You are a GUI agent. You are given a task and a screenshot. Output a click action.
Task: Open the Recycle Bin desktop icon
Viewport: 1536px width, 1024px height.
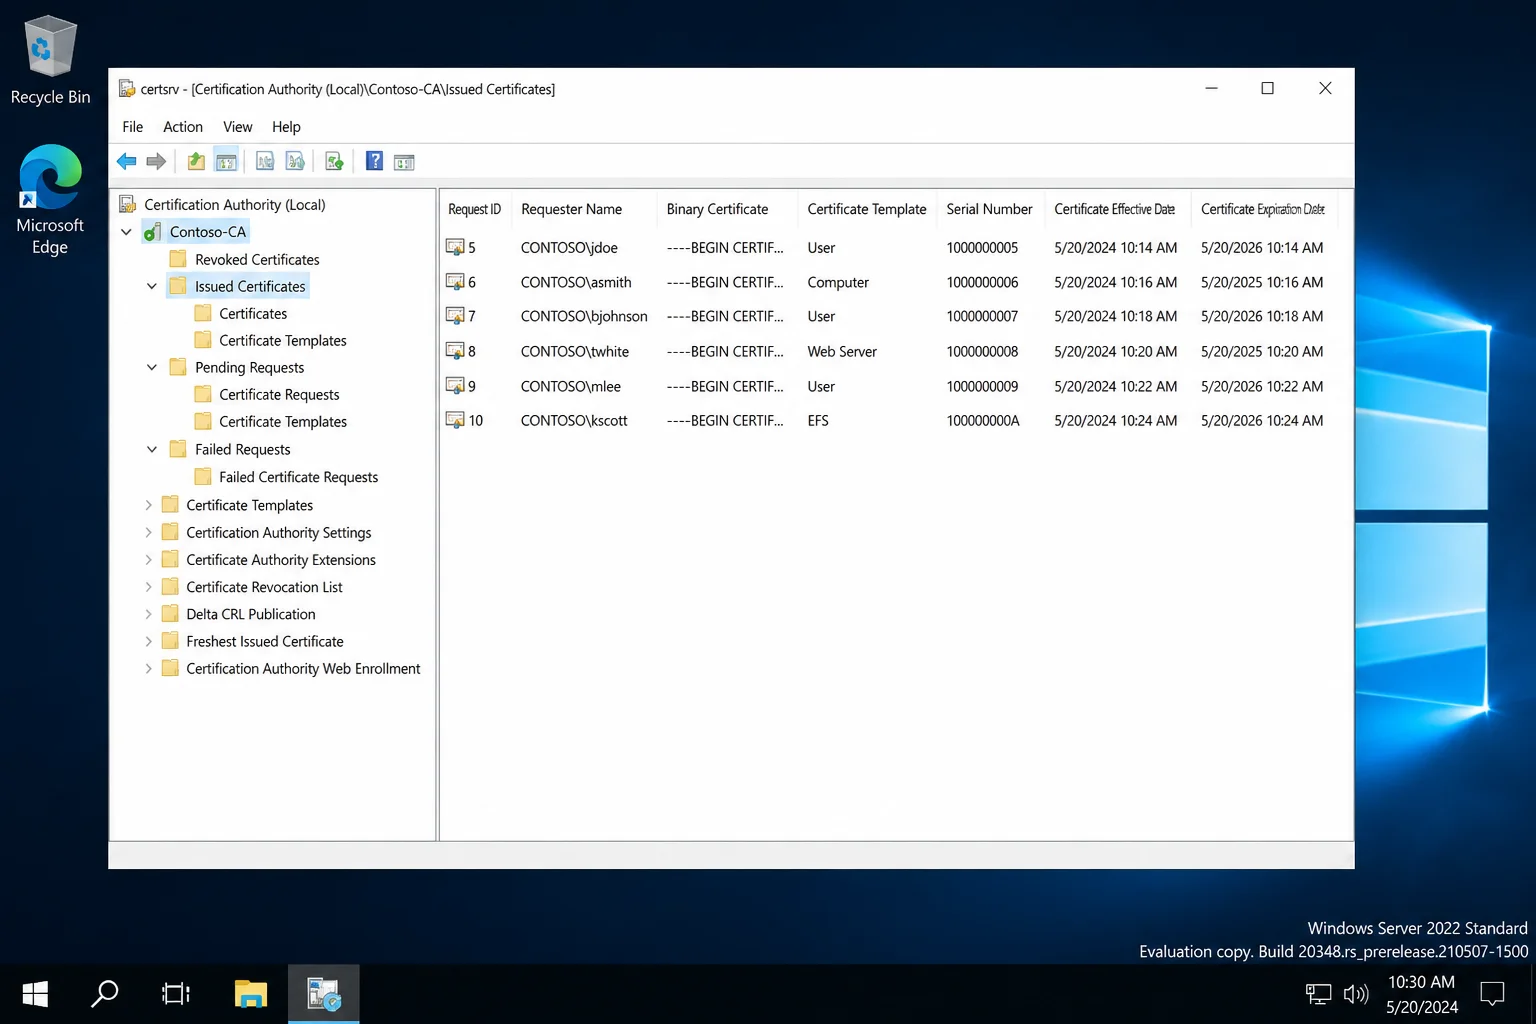(x=50, y=60)
